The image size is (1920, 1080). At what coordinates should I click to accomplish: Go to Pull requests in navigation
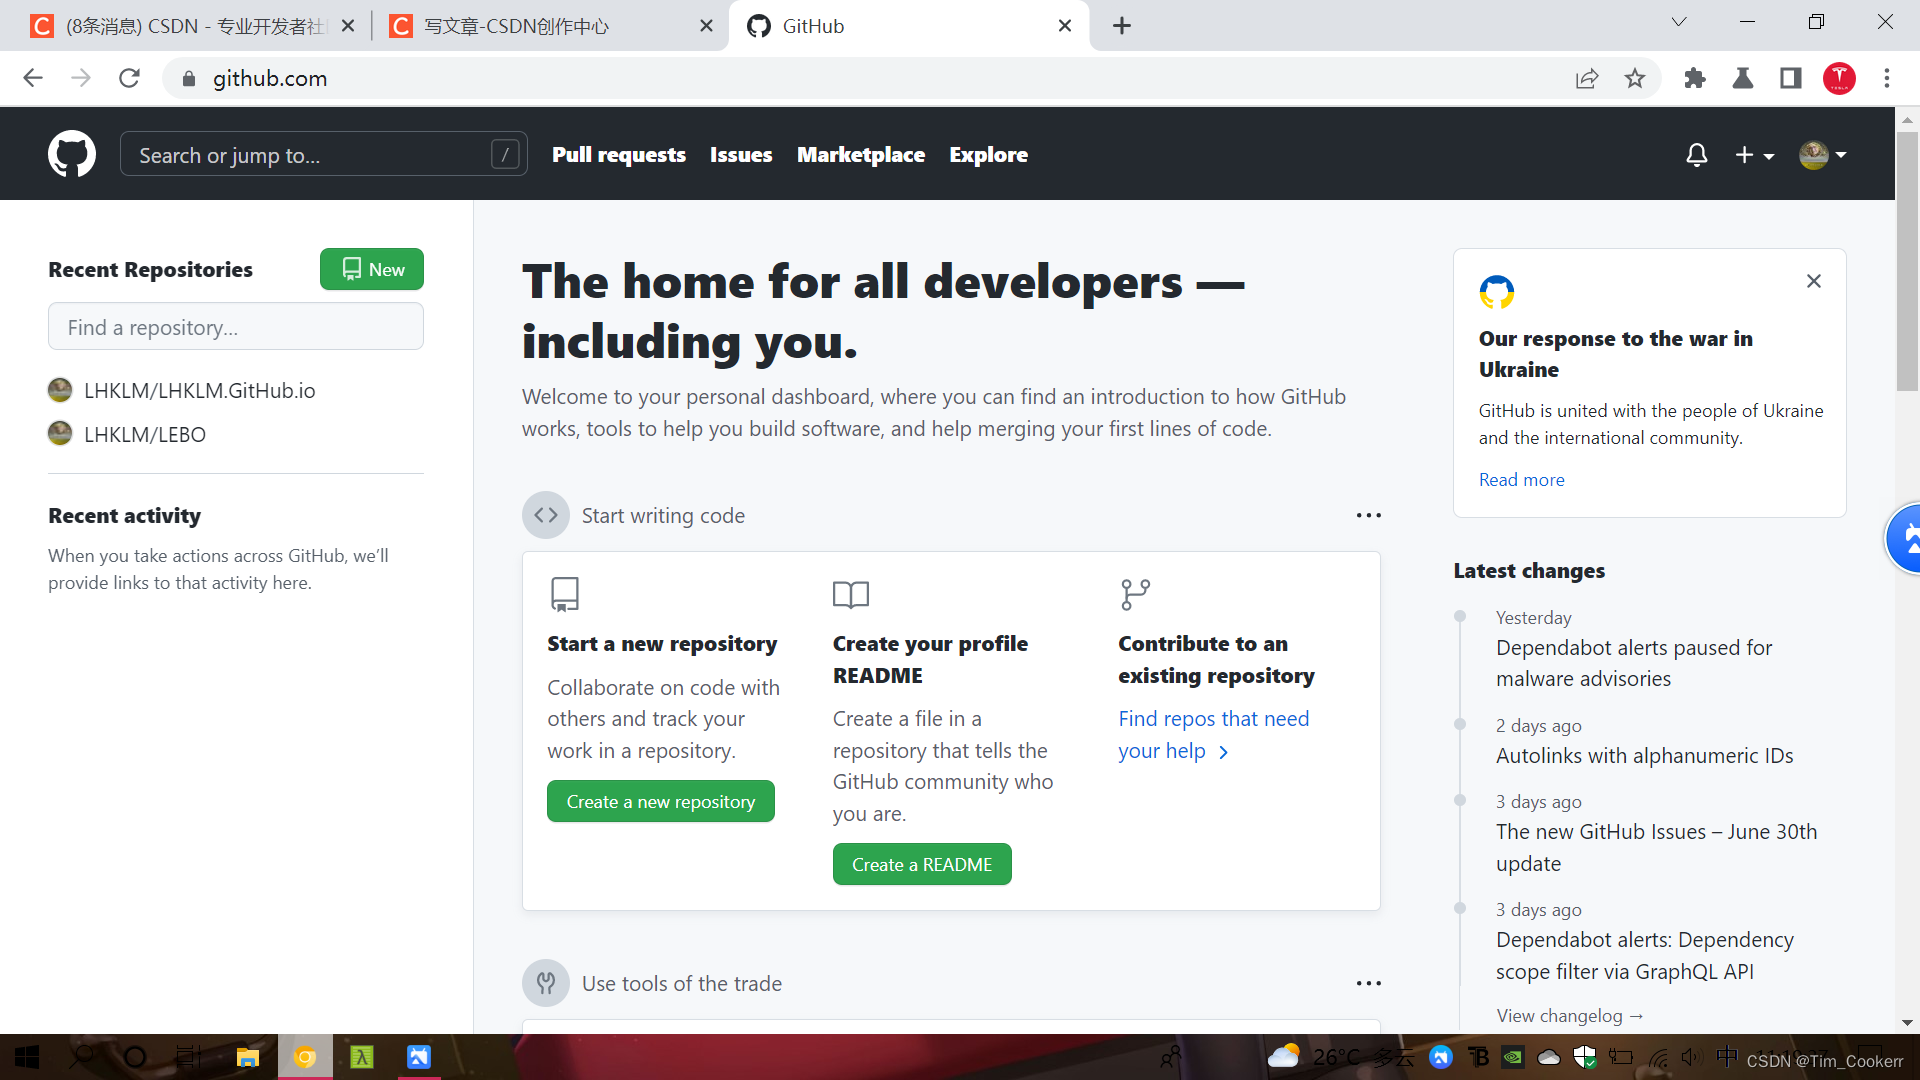pos(618,155)
